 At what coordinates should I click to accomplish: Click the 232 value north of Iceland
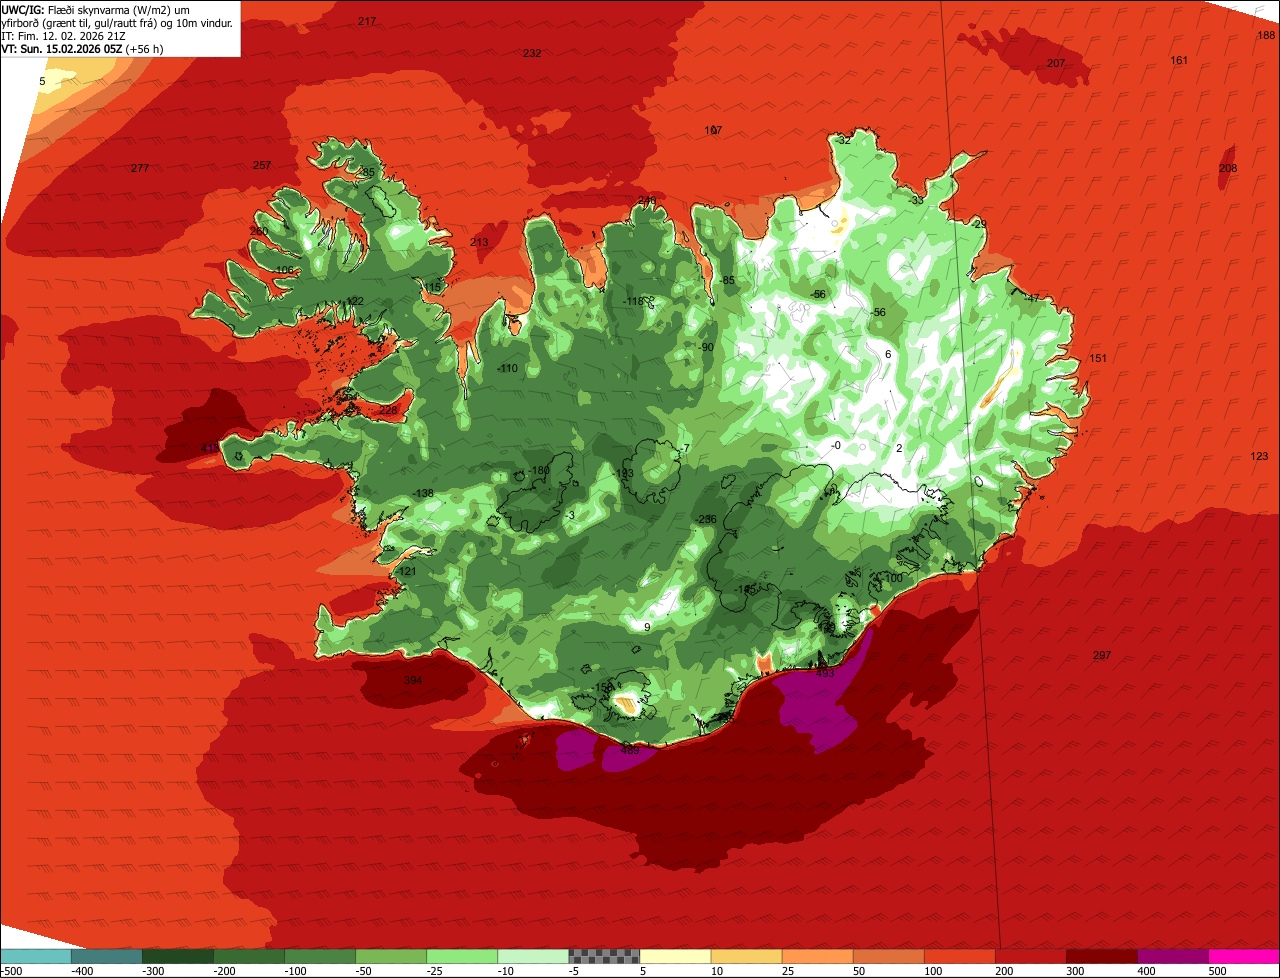click(x=532, y=53)
